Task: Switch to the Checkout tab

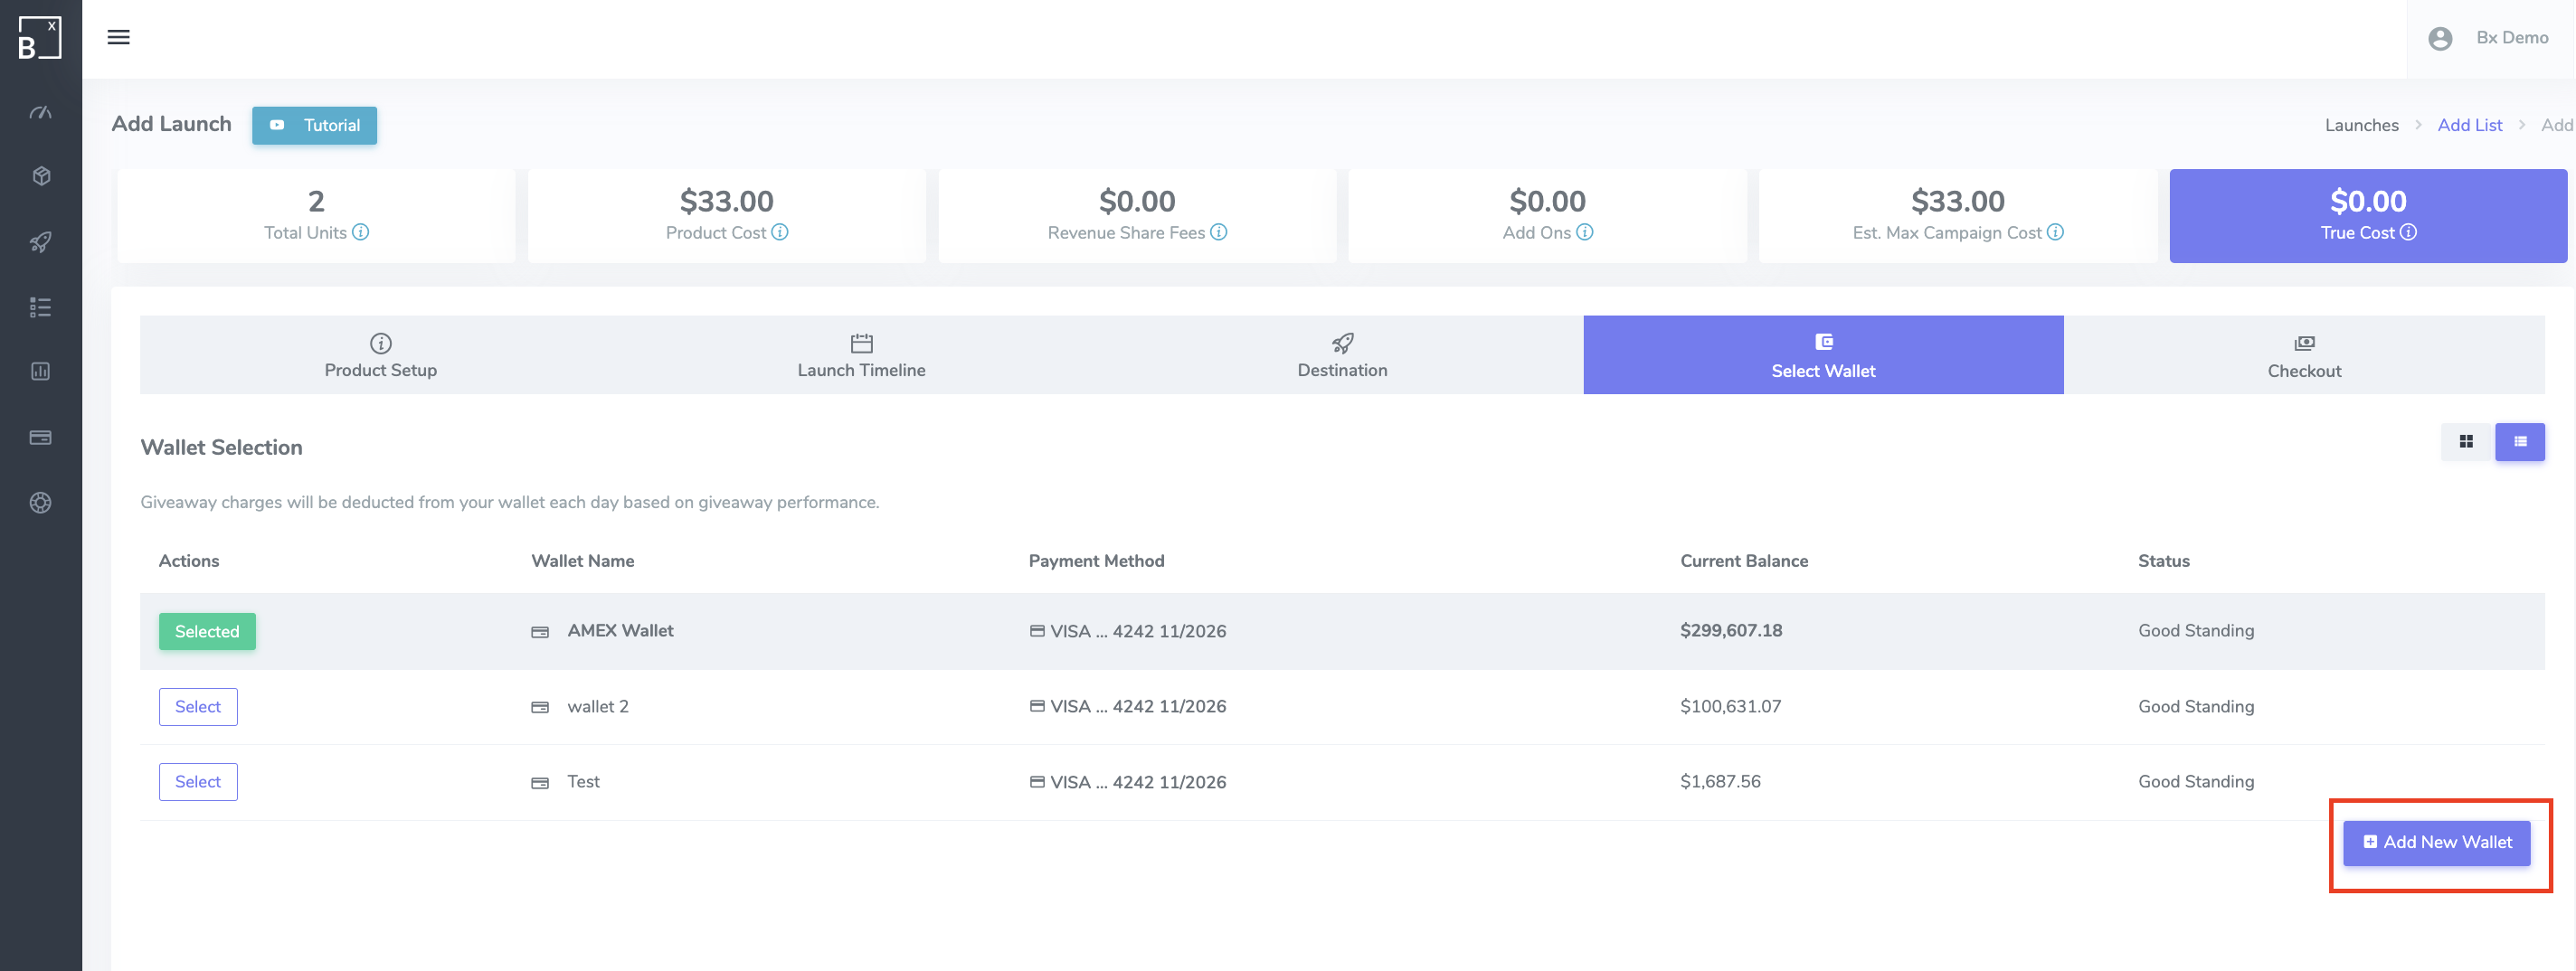Action: pyautogui.click(x=2303, y=355)
